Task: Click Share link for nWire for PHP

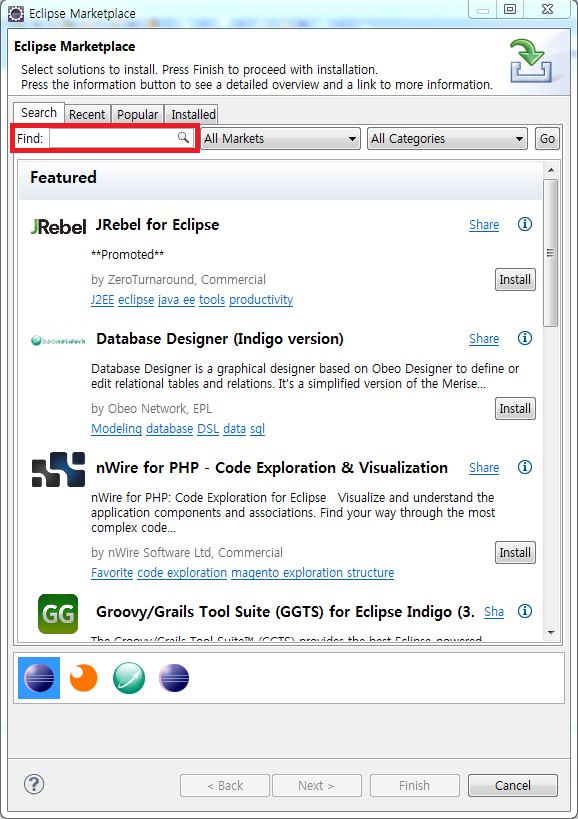Action: [484, 467]
